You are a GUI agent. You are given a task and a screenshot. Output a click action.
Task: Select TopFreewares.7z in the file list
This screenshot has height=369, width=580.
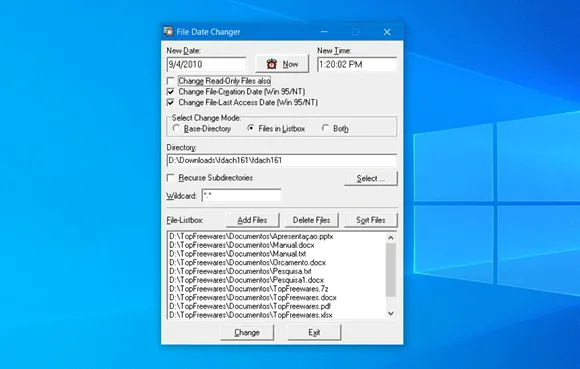[x=249, y=289]
